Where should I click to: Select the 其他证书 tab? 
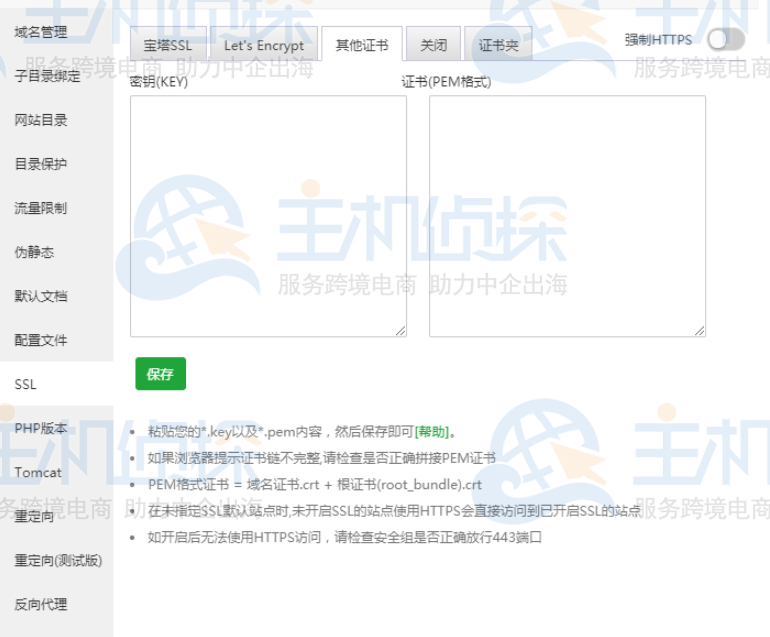coord(361,46)
